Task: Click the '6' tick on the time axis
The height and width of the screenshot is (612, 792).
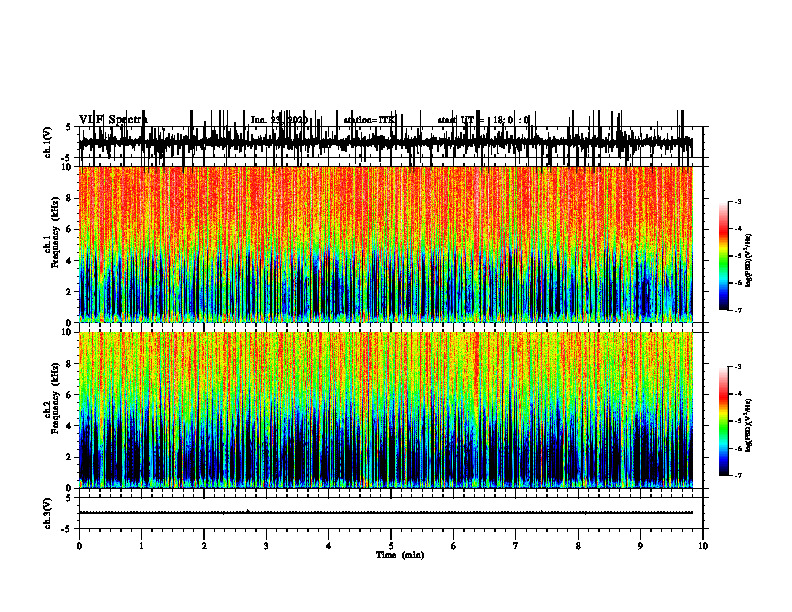Action: tap(454, 546)
